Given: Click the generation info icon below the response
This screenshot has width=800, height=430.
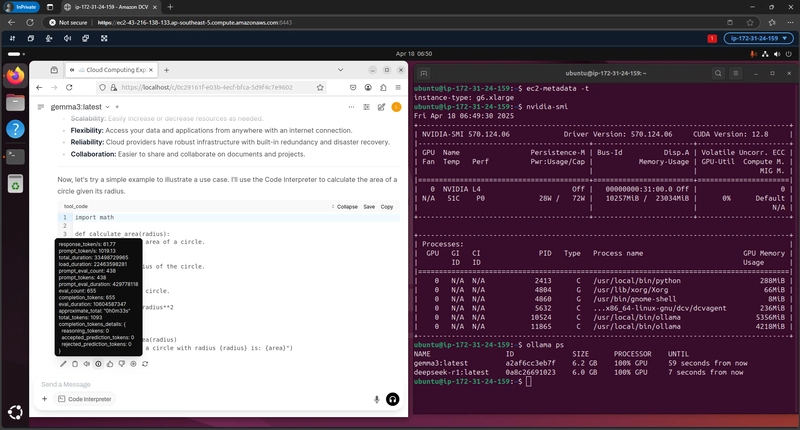Looking at the screenshot, I should click(x=98, y=364).
